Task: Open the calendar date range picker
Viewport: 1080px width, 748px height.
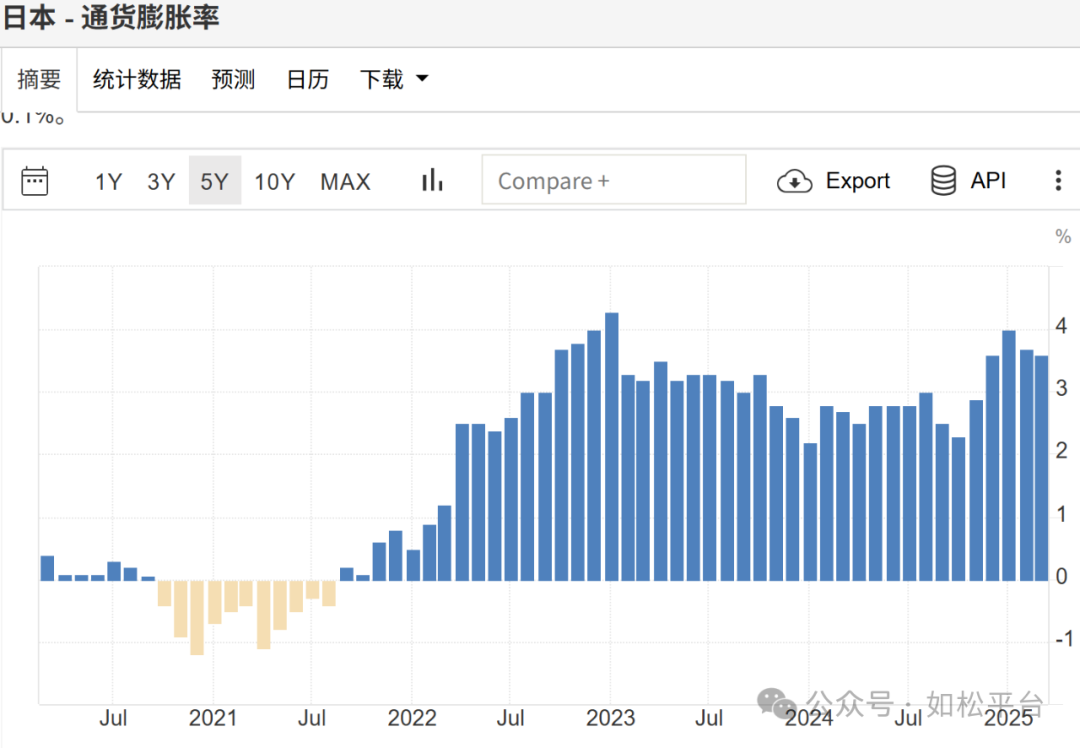Action: (35, 181)
